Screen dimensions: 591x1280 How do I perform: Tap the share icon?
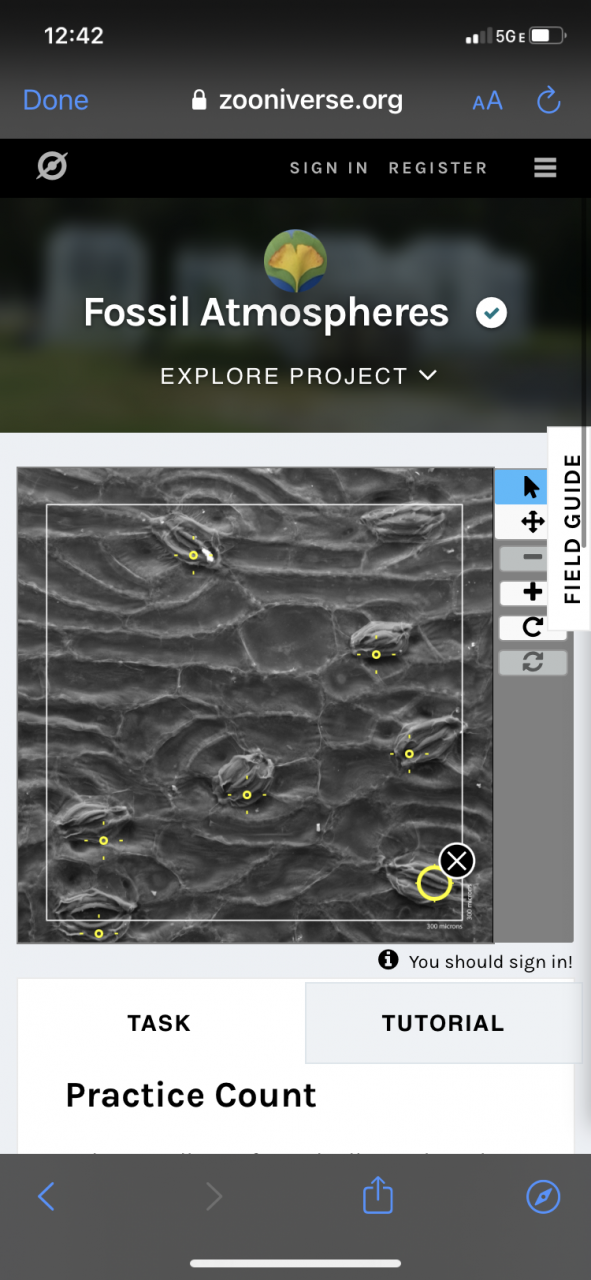pyautogui.click(x=377, y=1196)
